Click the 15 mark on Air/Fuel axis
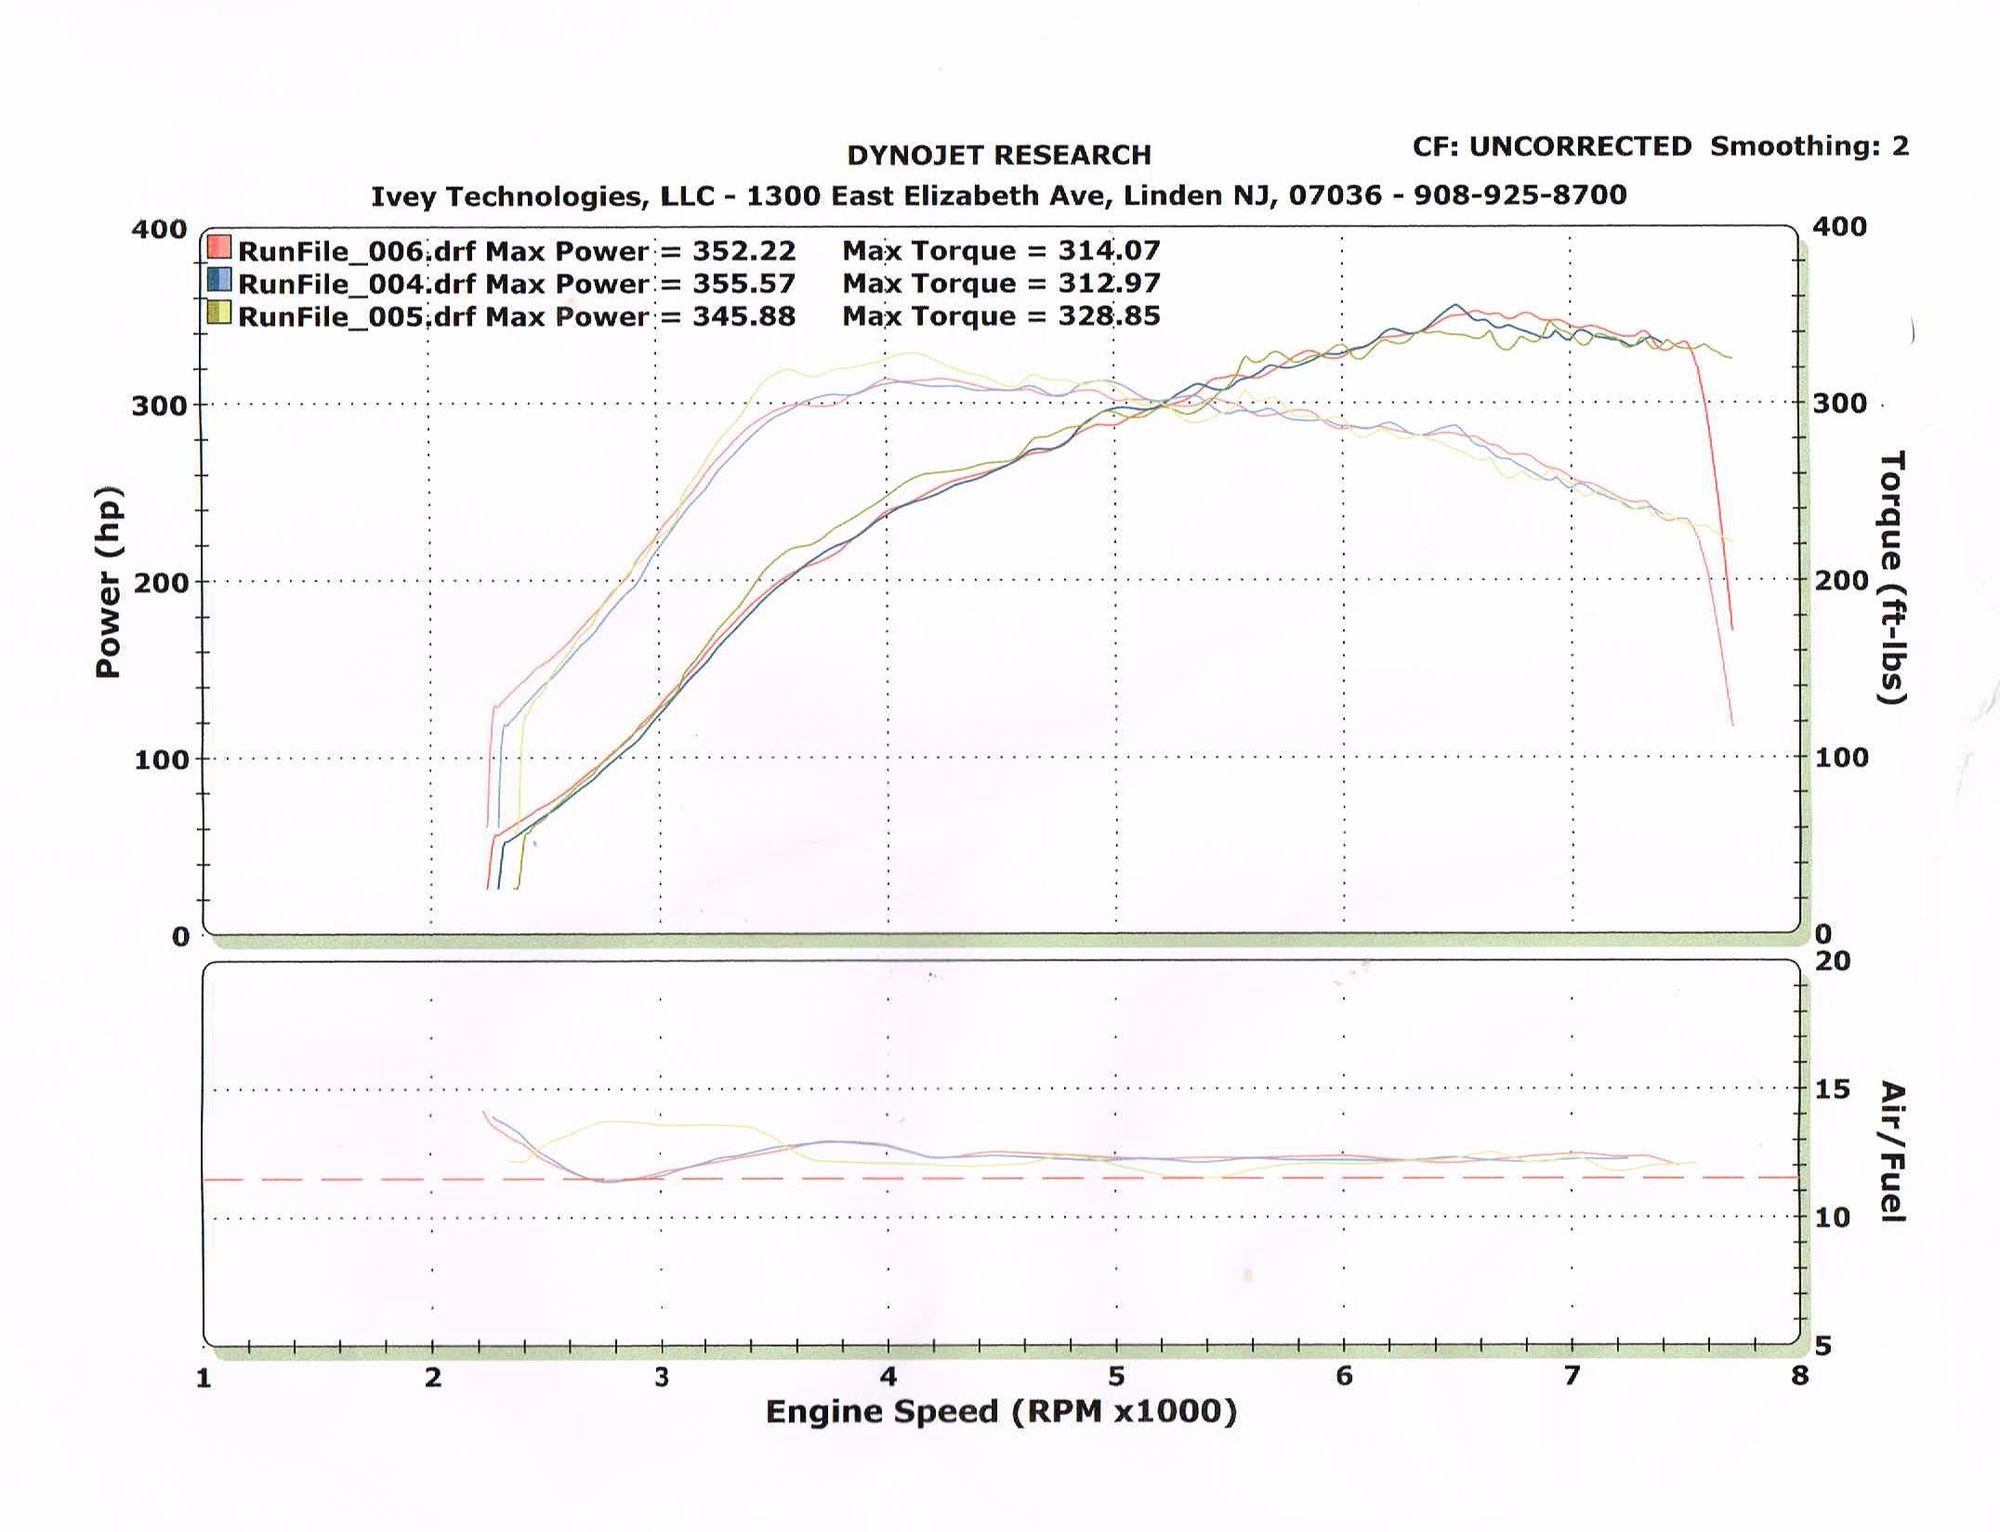 pos(1832,1088)
